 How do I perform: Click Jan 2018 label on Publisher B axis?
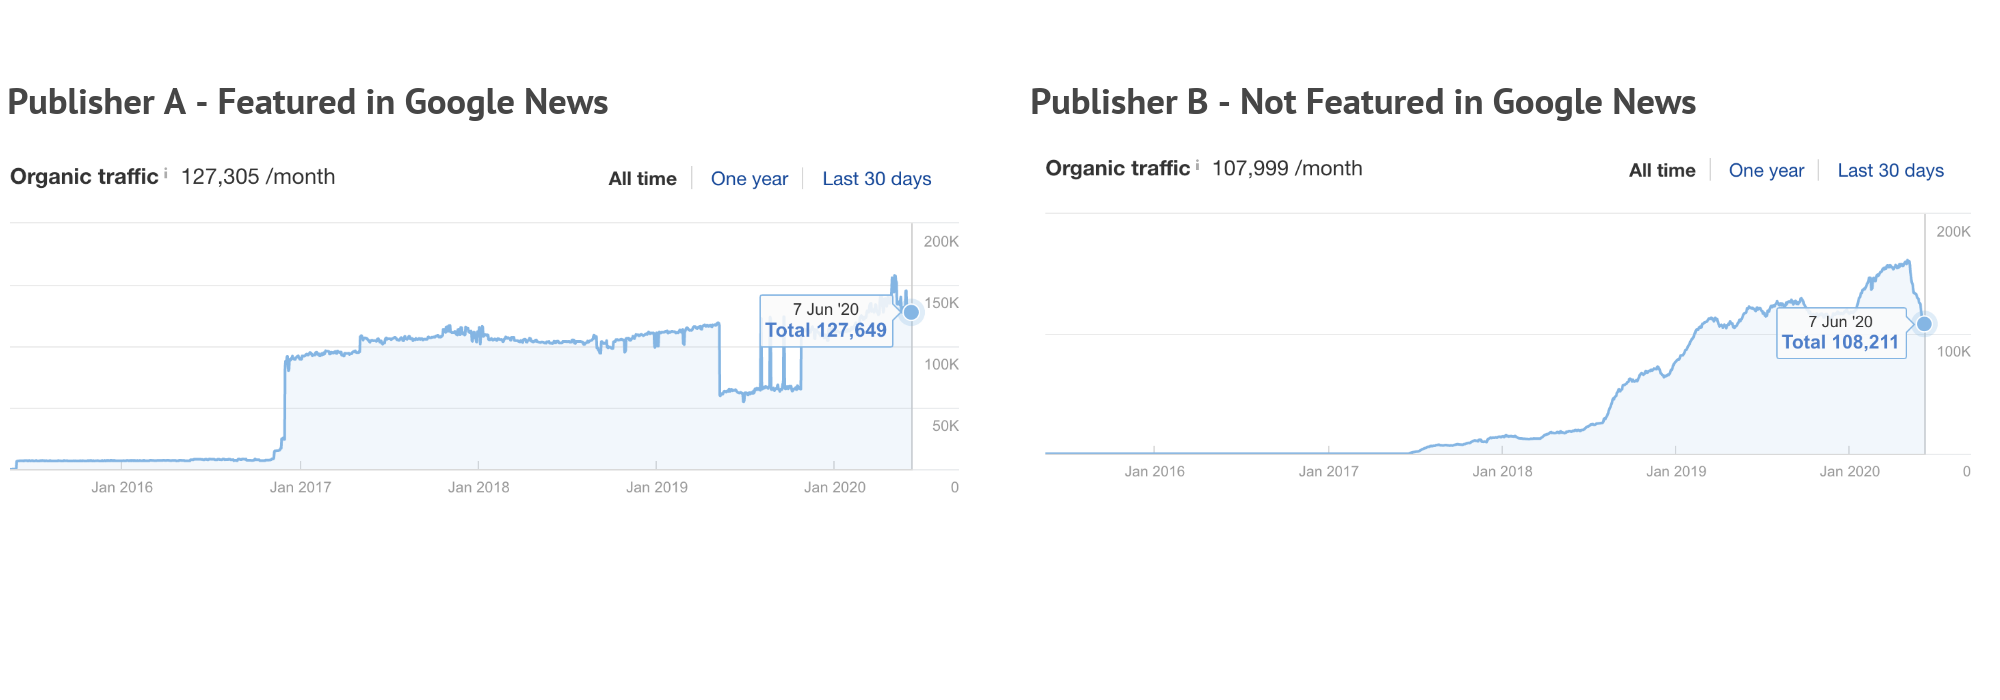point(1502,471)
